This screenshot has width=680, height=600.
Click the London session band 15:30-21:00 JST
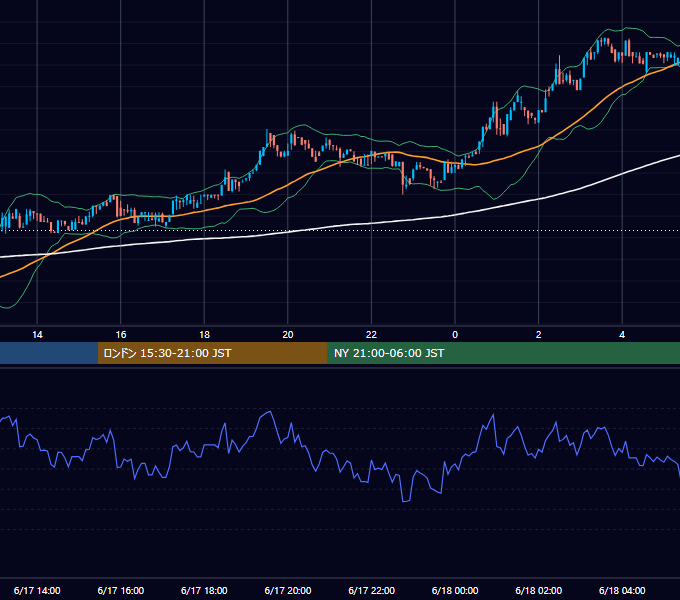[212, 353]
